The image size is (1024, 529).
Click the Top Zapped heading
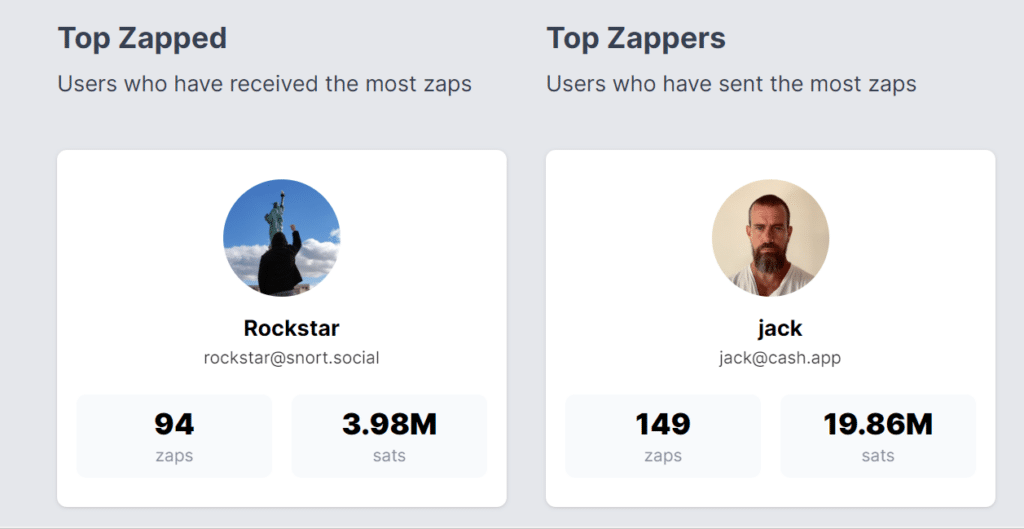pos(142,38)
